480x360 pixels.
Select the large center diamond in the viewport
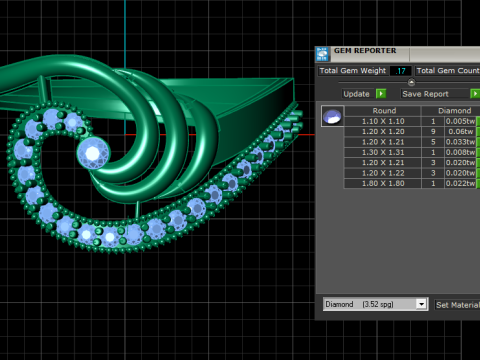click(93, 153)
